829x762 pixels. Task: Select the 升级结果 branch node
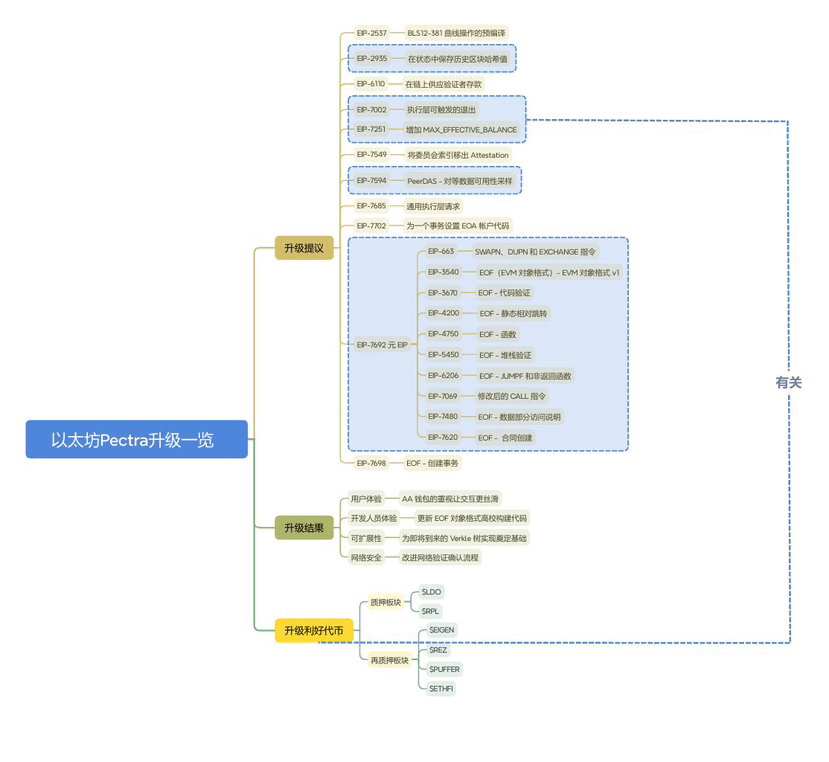click(304, 528)
